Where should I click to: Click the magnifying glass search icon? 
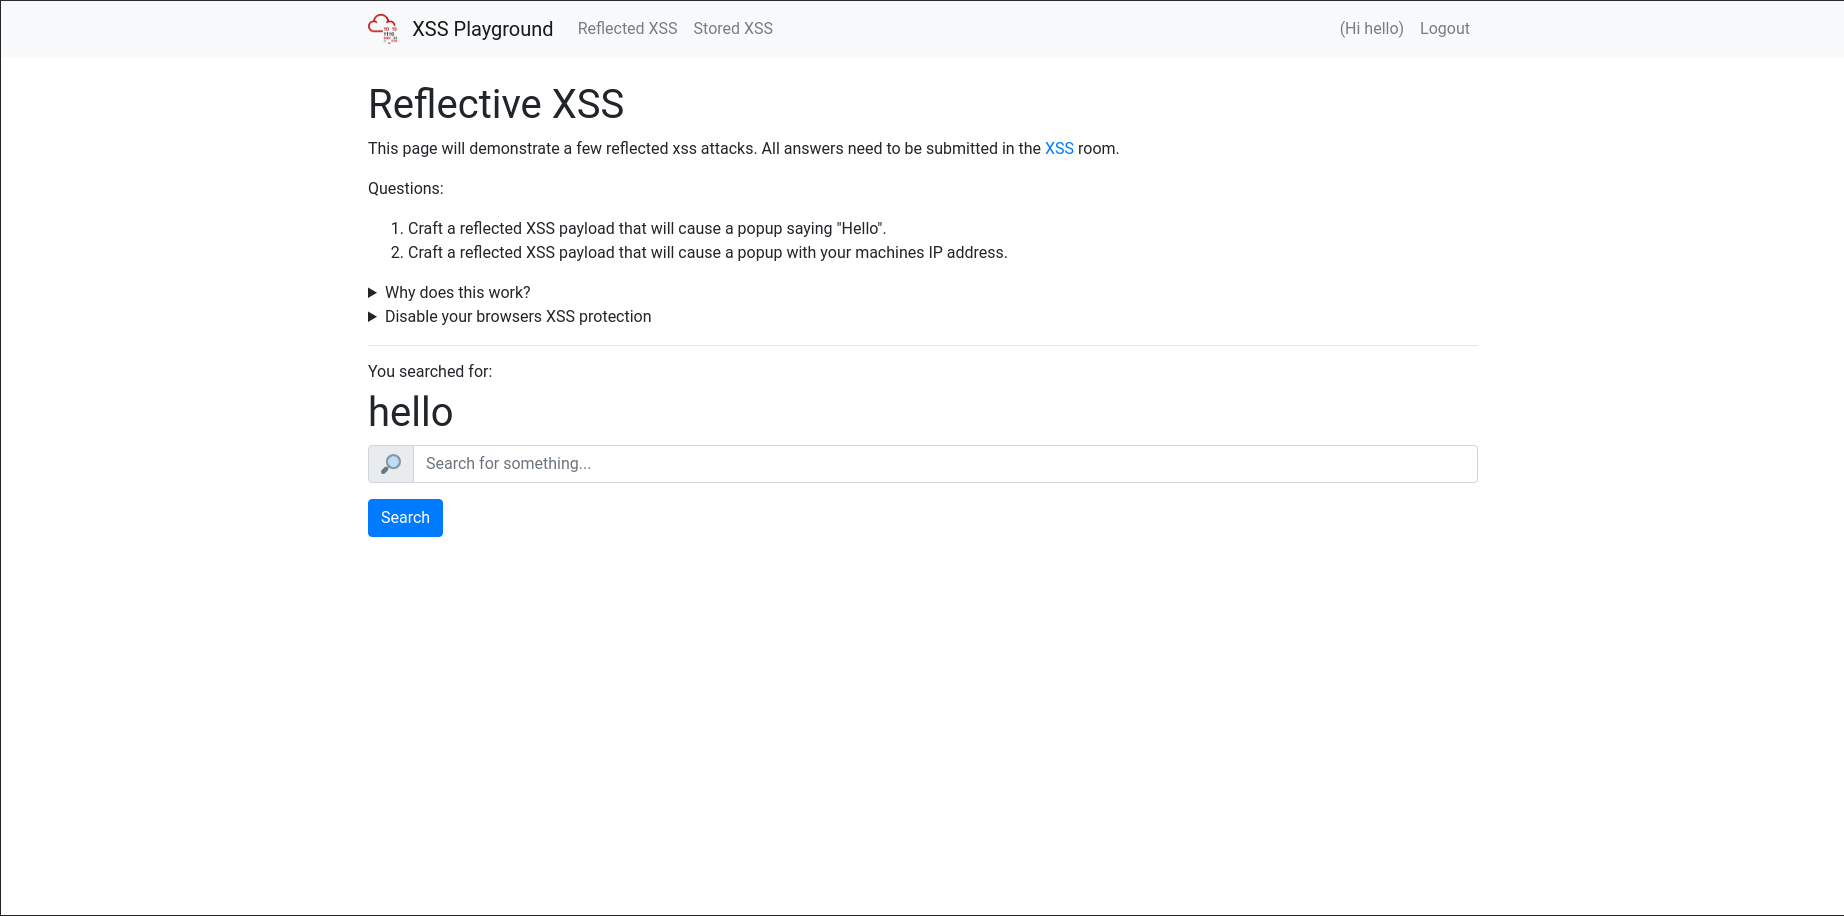coord(391,464)
